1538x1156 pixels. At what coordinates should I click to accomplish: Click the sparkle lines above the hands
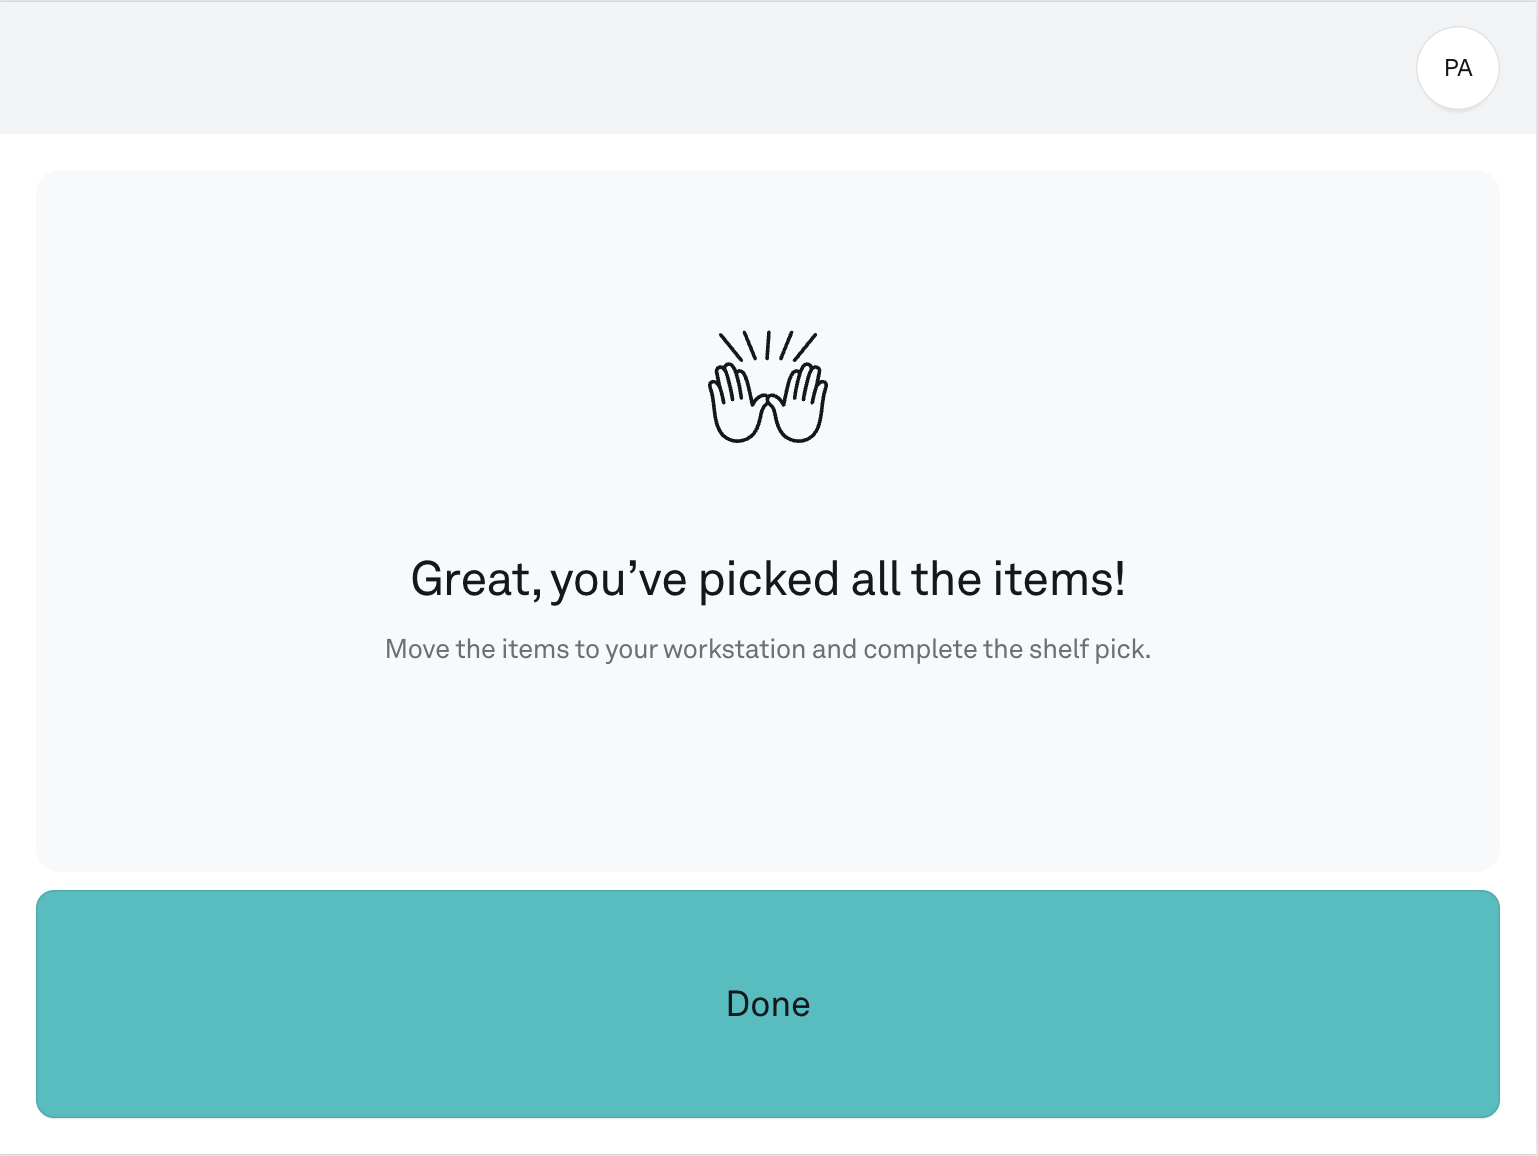[768, 346]
